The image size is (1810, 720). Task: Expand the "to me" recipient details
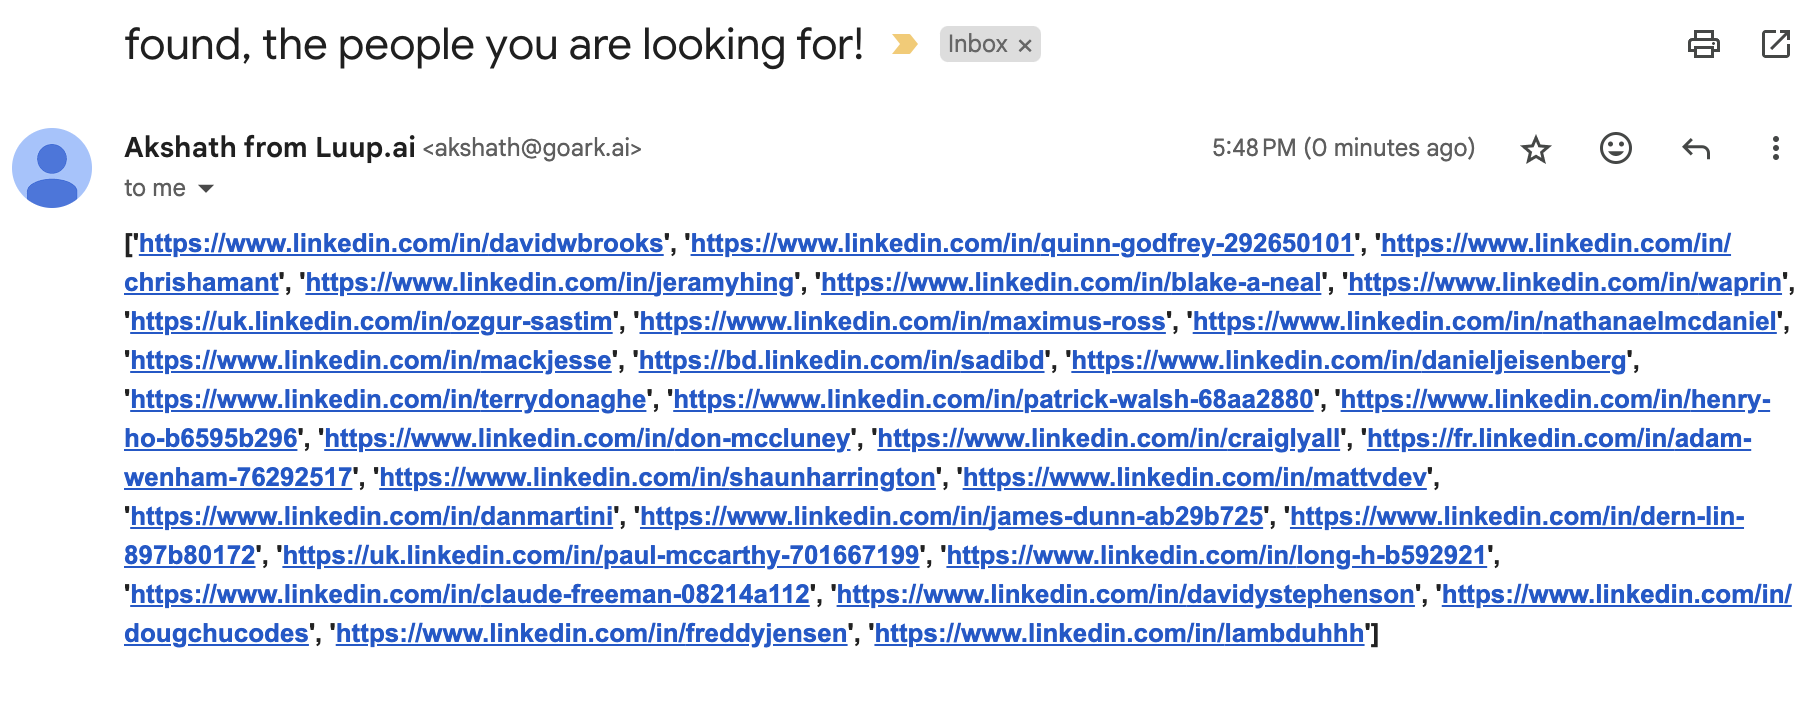point(206,188)
